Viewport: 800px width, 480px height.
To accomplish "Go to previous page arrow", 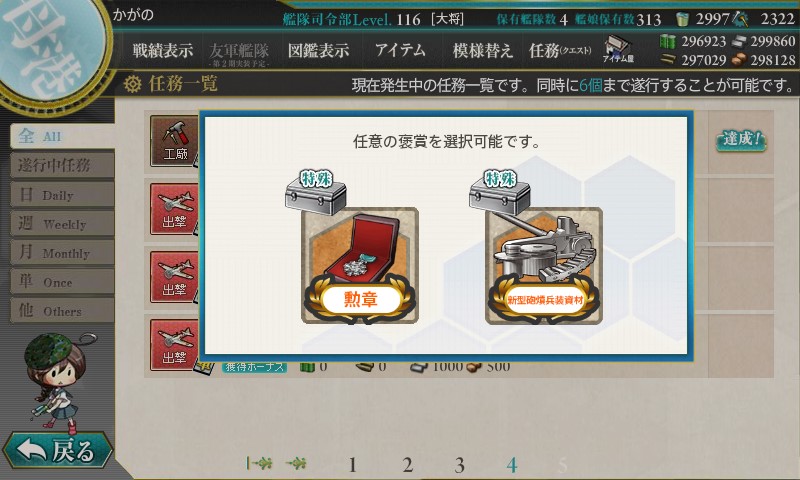I will tap(296, 463).
